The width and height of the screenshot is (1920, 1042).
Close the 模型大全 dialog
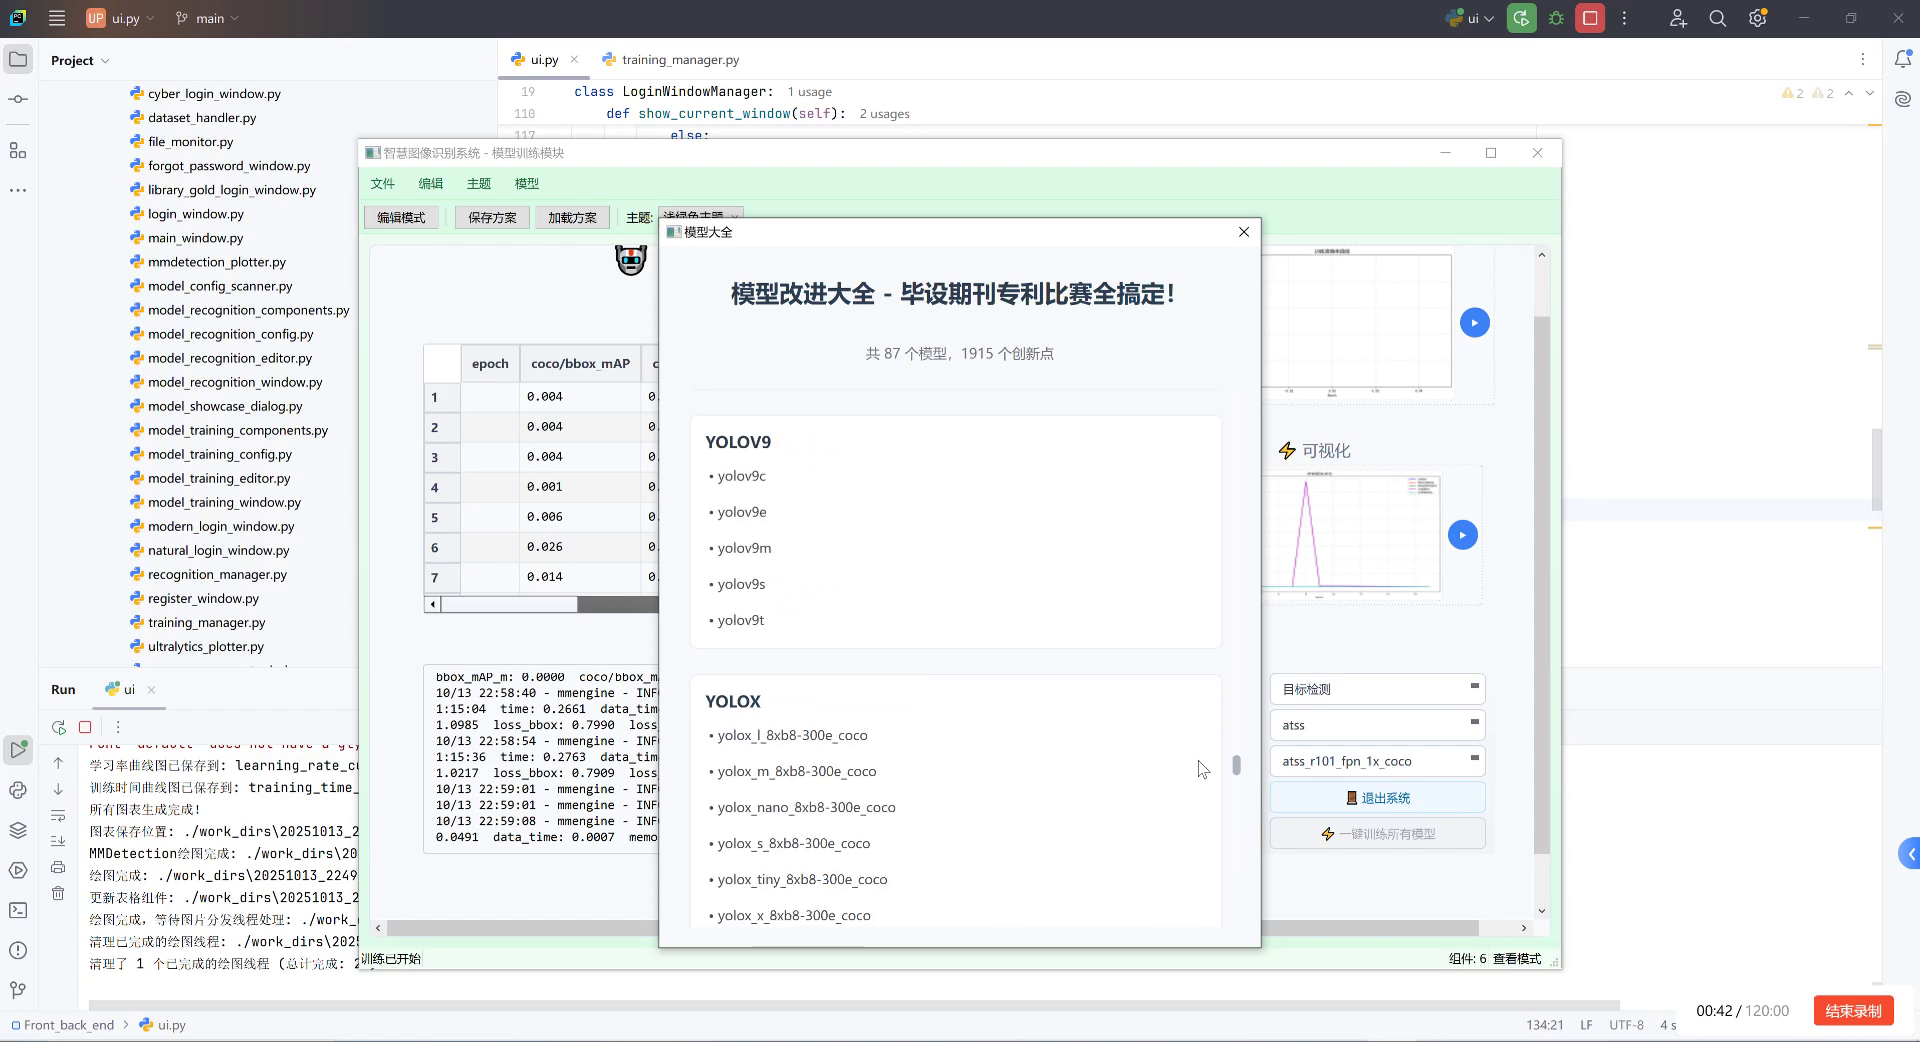(x=1244, y=232)
